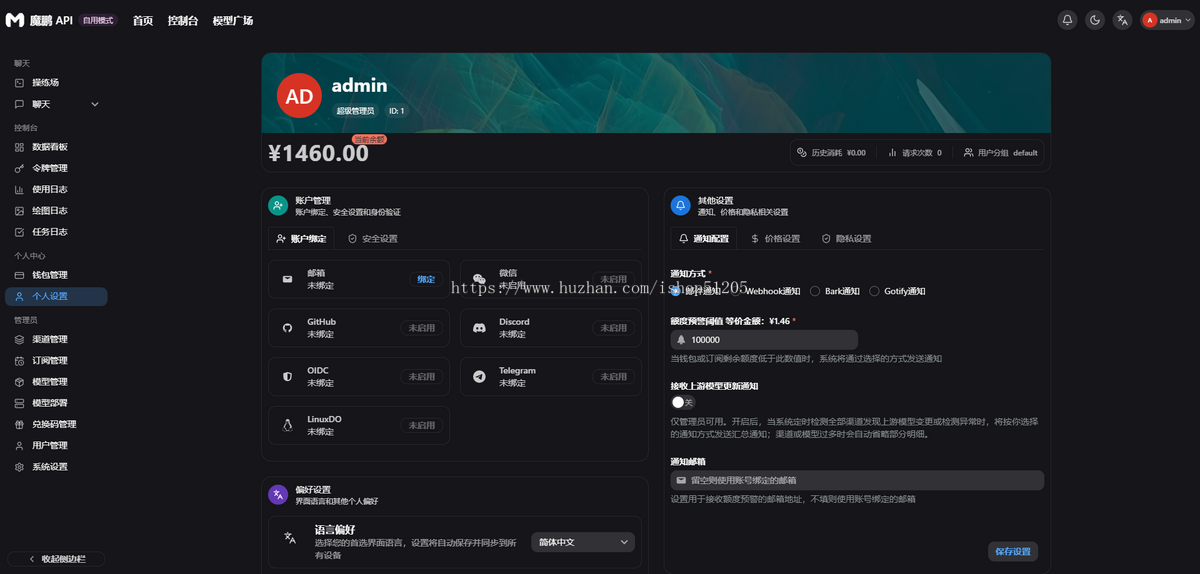
Task: Click the key icon for 令牌管理
Action: pos(19,168)
